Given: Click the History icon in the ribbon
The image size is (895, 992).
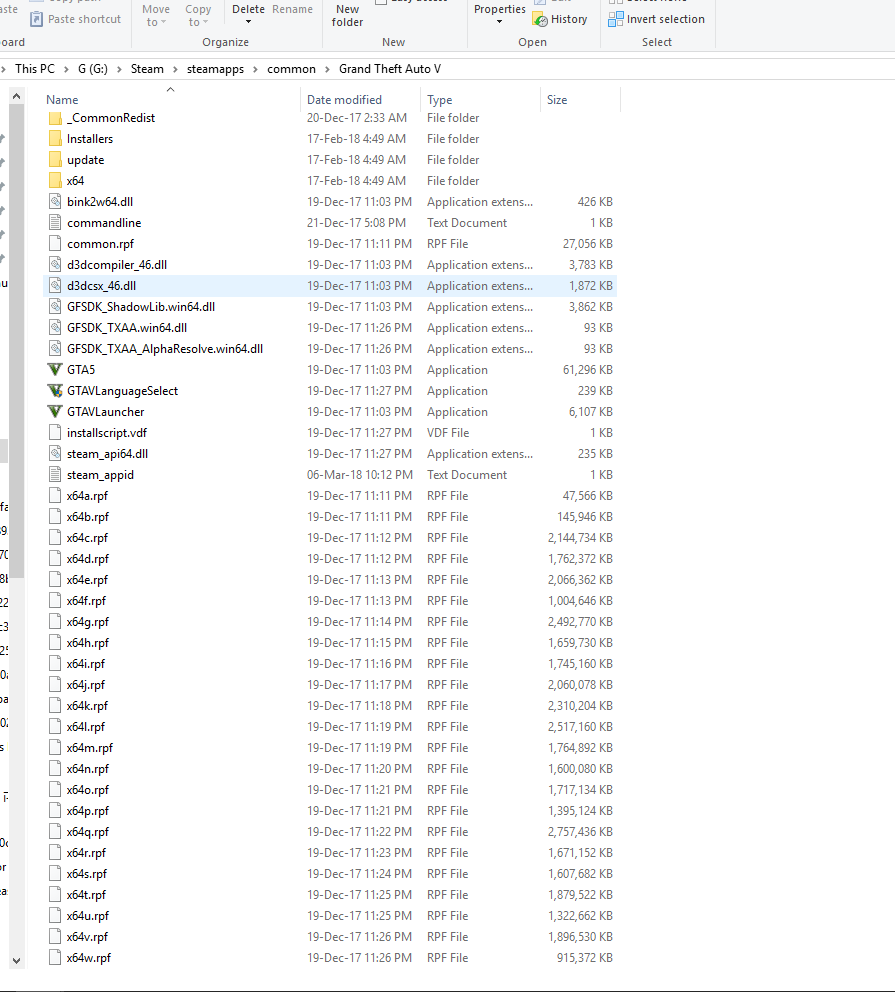Looking at the screenshot, I should (x=540, y=20).
